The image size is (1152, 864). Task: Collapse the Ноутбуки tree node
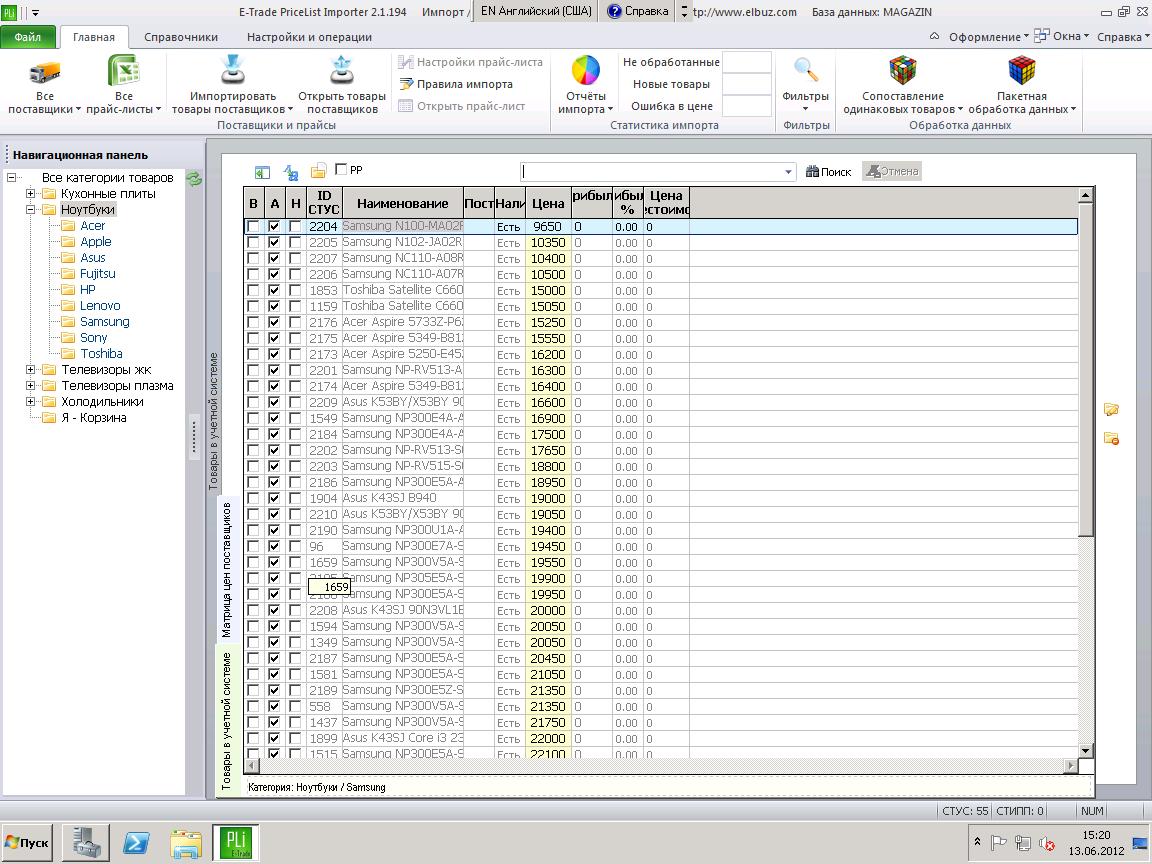coord(30,210)
